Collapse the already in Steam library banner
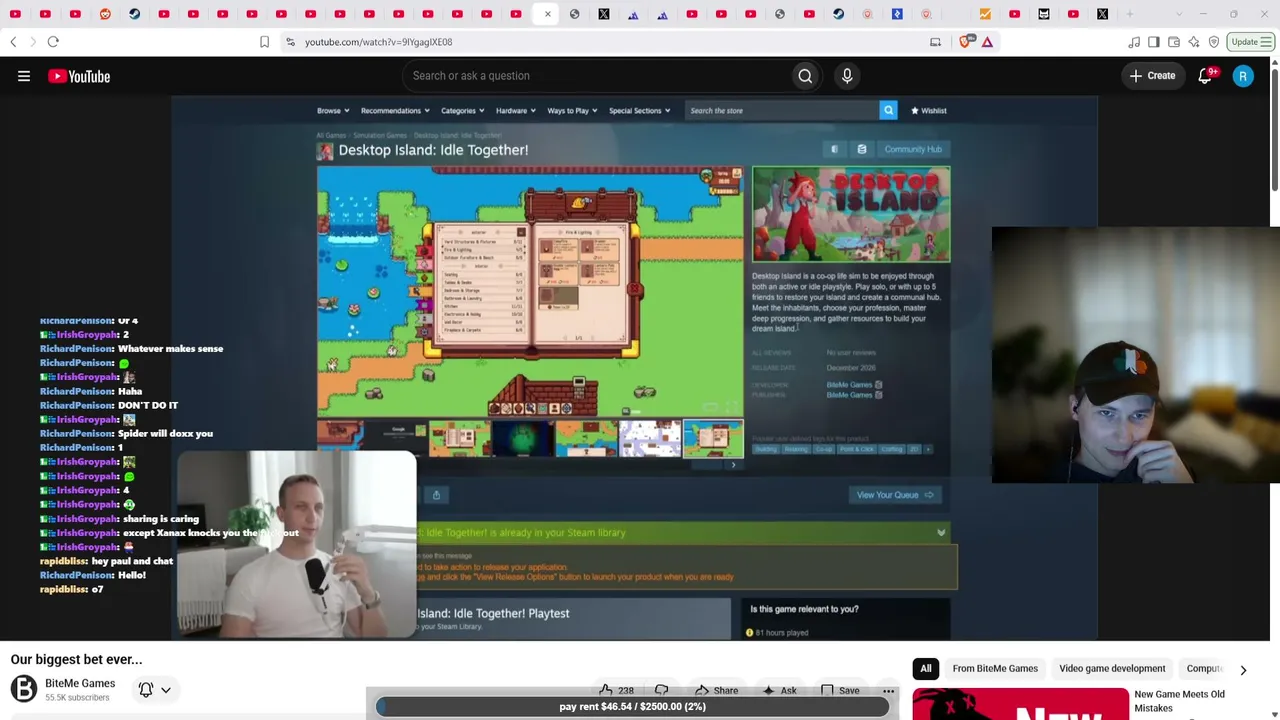 (x=941, y=533)
